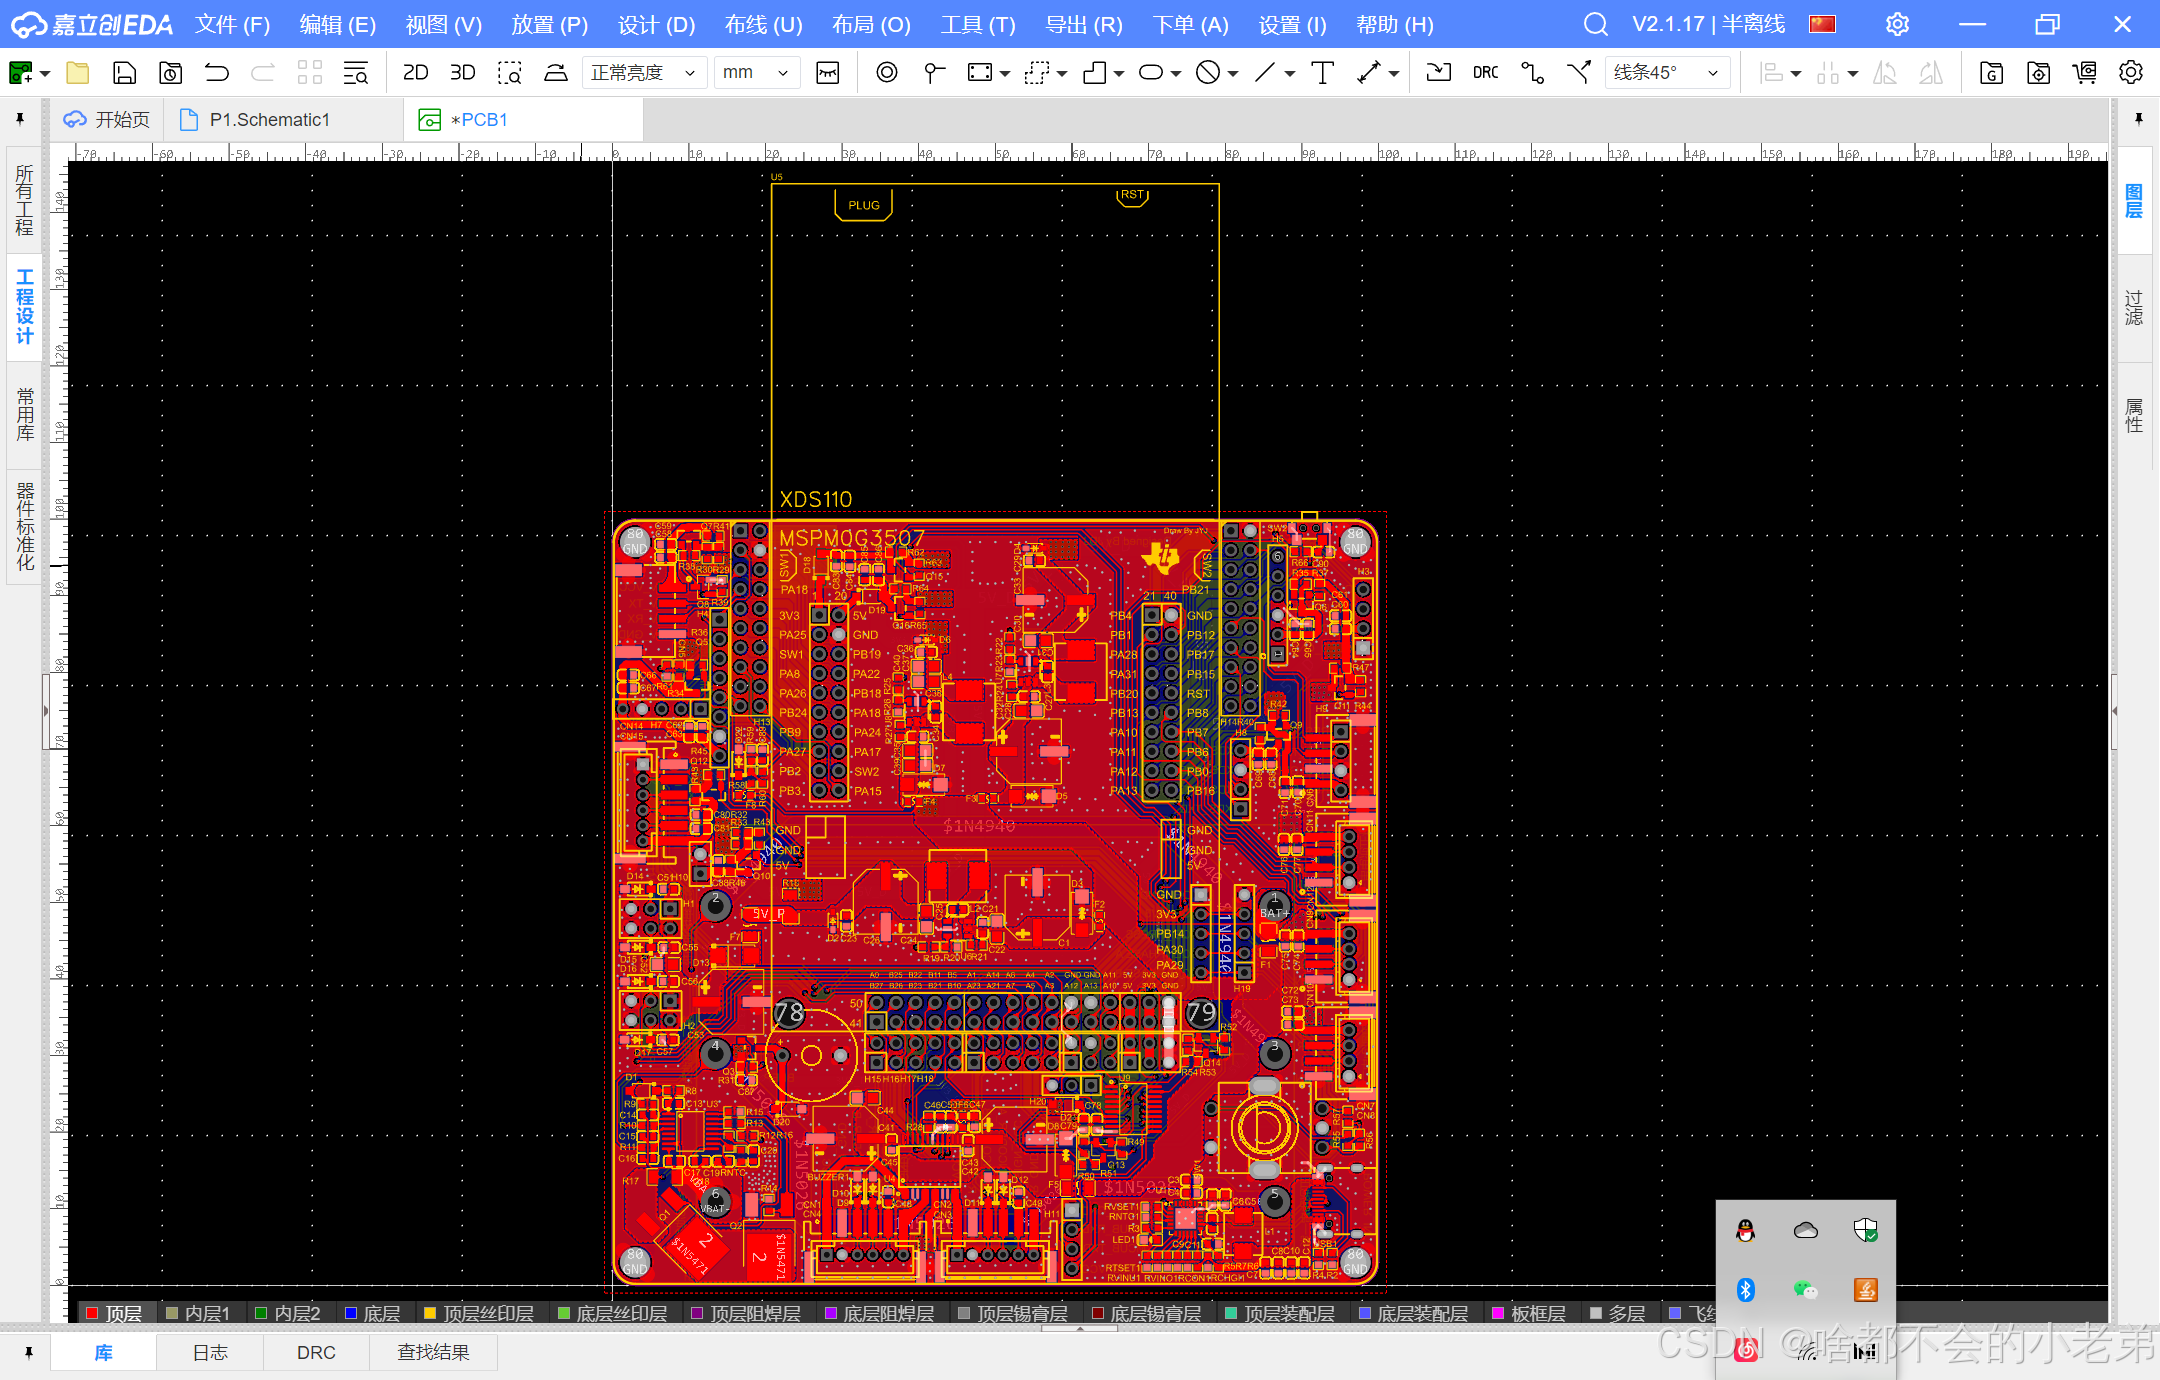
Task: Select the 顶层 layer tab
Action: tap(114, 1313)
